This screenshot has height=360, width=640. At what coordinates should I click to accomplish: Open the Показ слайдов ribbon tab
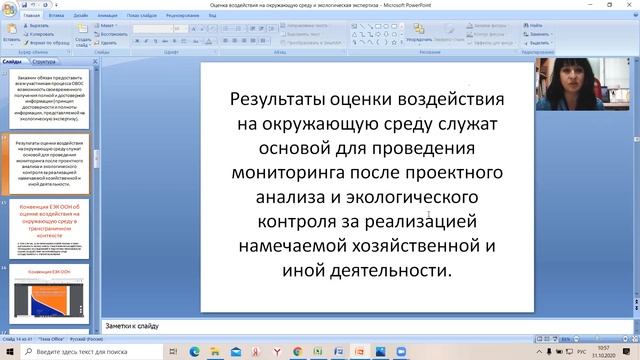[x=142, y=16]
